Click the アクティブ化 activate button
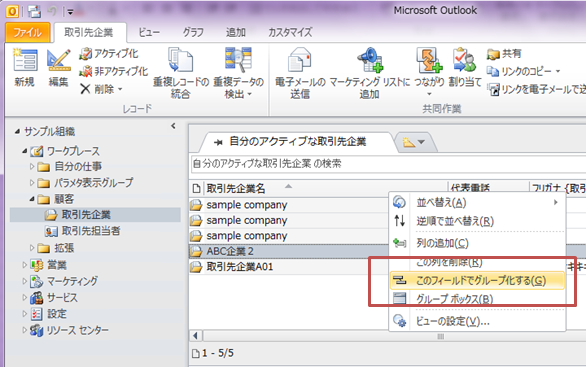 [109, 53]
